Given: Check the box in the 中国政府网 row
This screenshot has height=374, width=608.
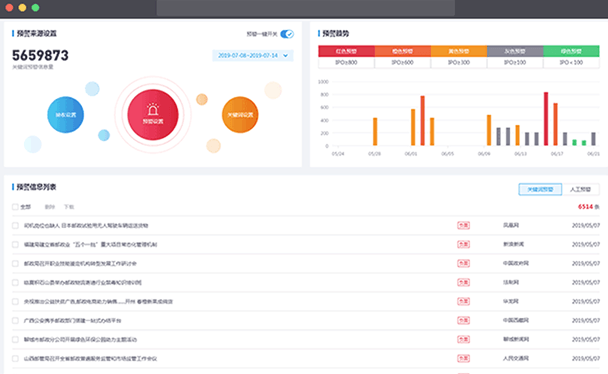Looking at the screenshot, I should [15, 264].
